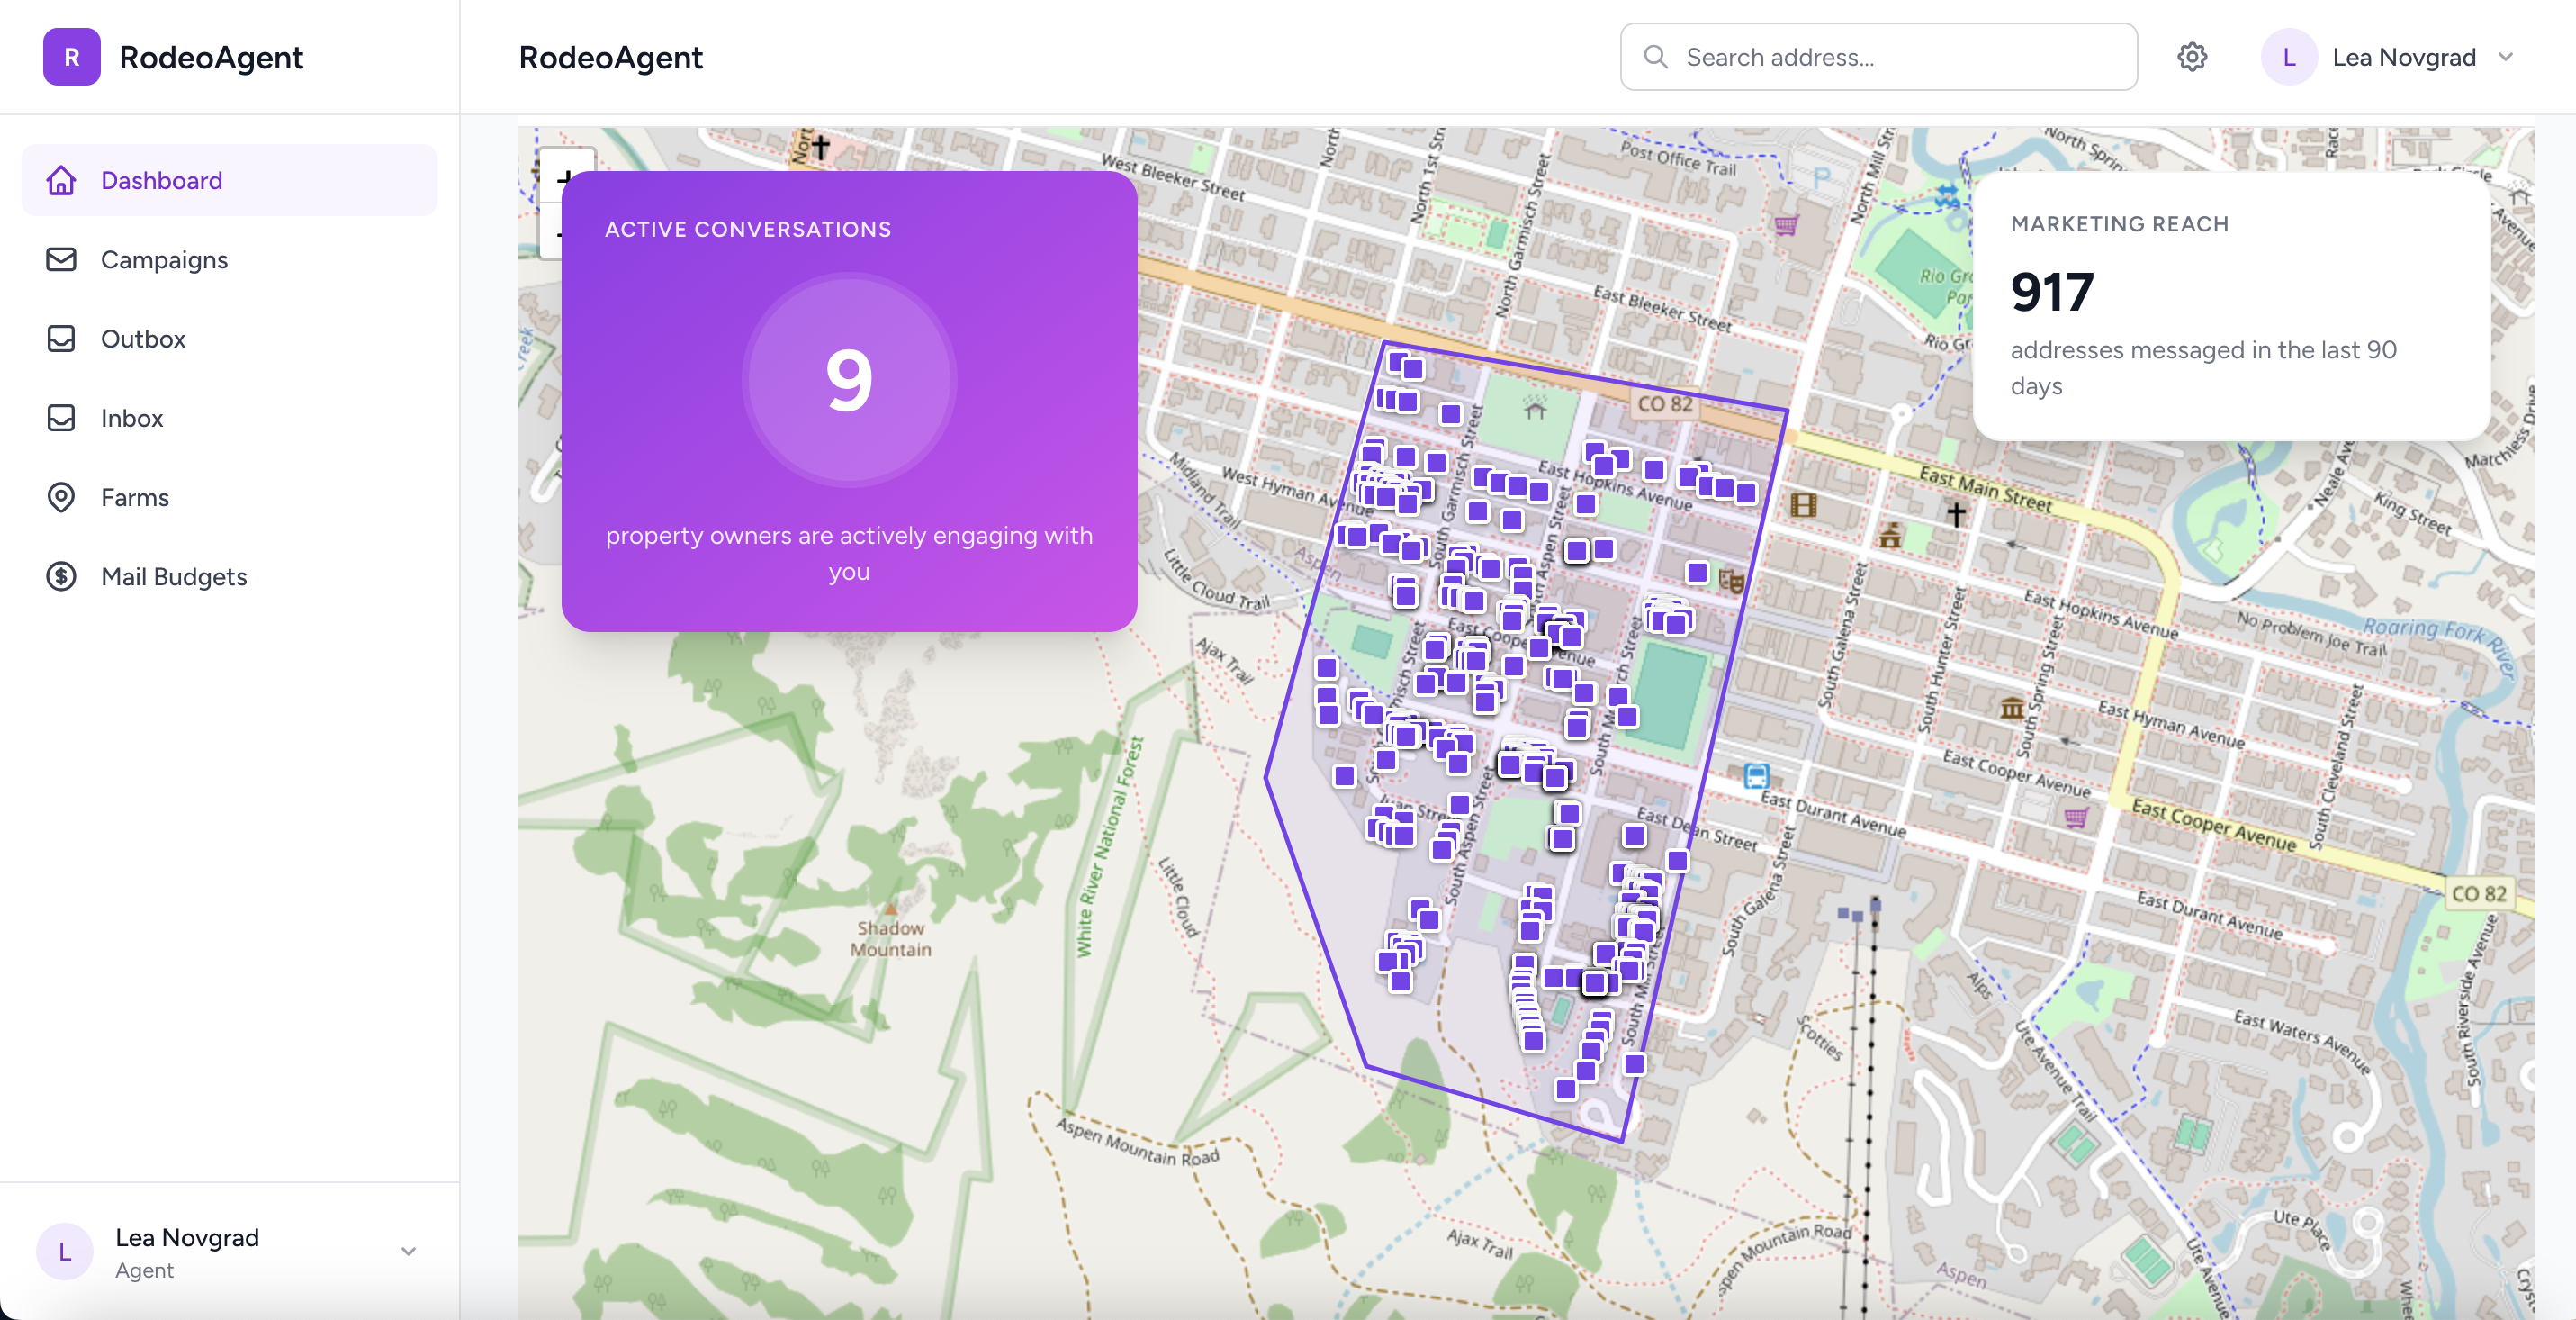The image size is (2576, 1320).
Task: Click the 917 marketing reach value
Action: (2052, 292)
